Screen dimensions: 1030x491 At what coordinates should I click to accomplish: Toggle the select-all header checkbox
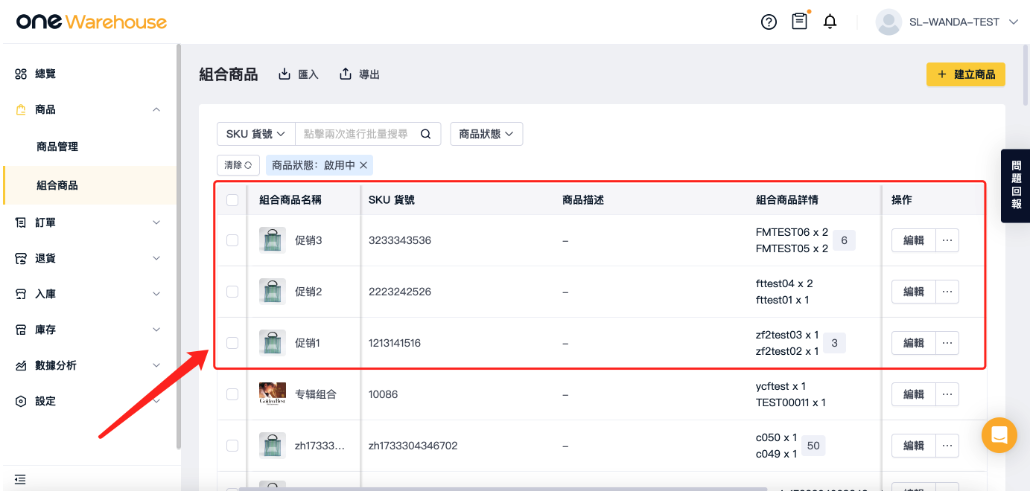[x=232, y=200]
